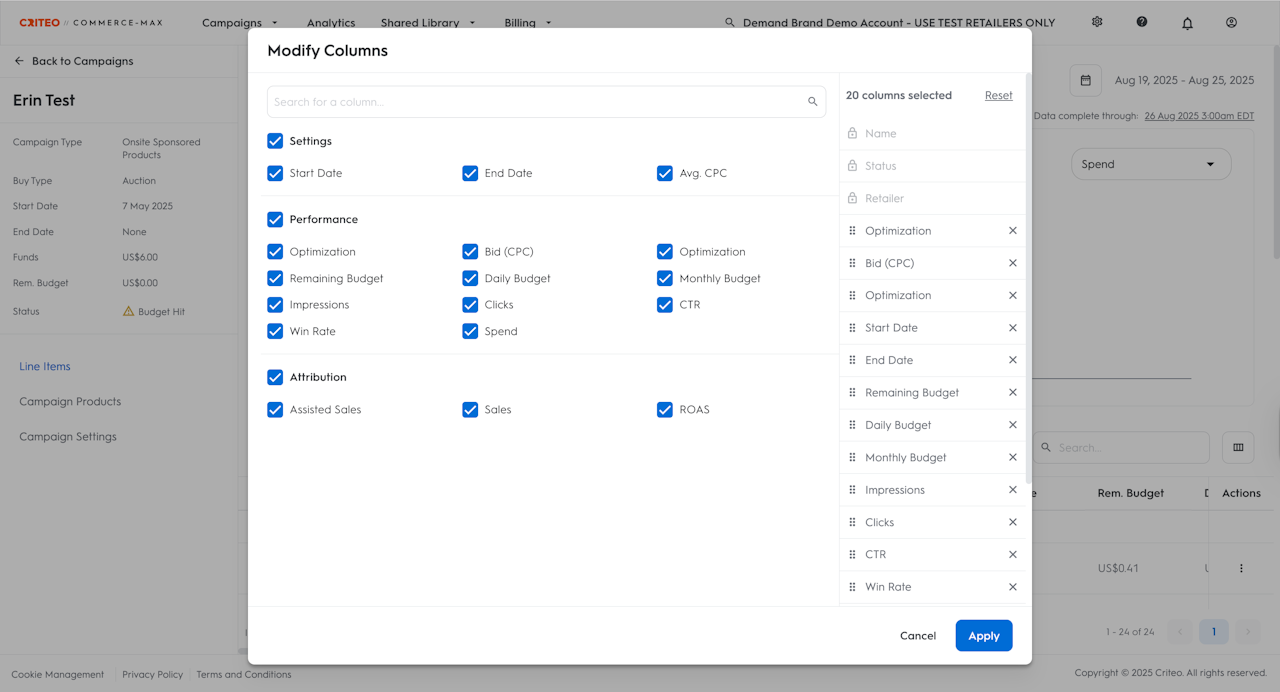Remove Win Rate from selected columns
This screenshot has width=1280, height=692.
click(1012, 587)
